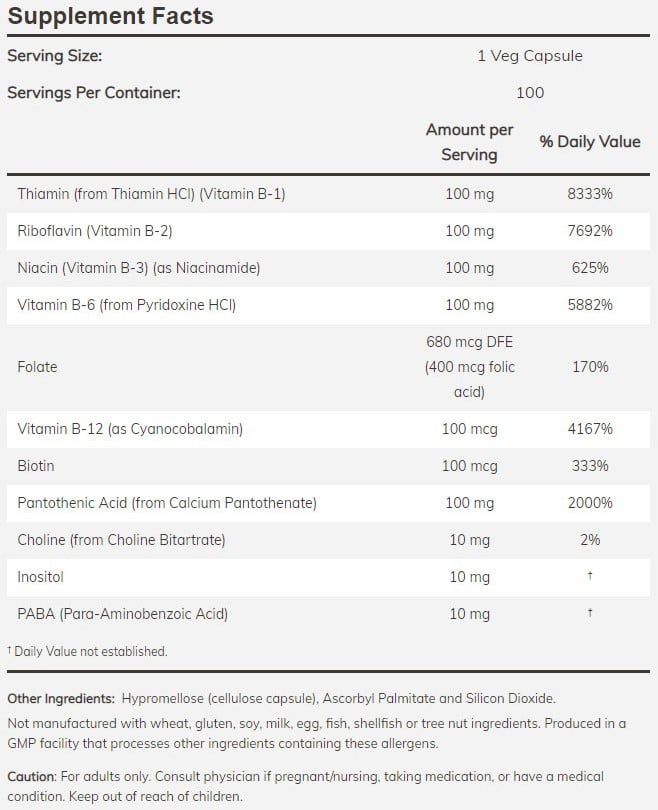Click the Choline (from Choline Bitartrate) label
The height and width of the screenshot is (810, 658).
121,540
